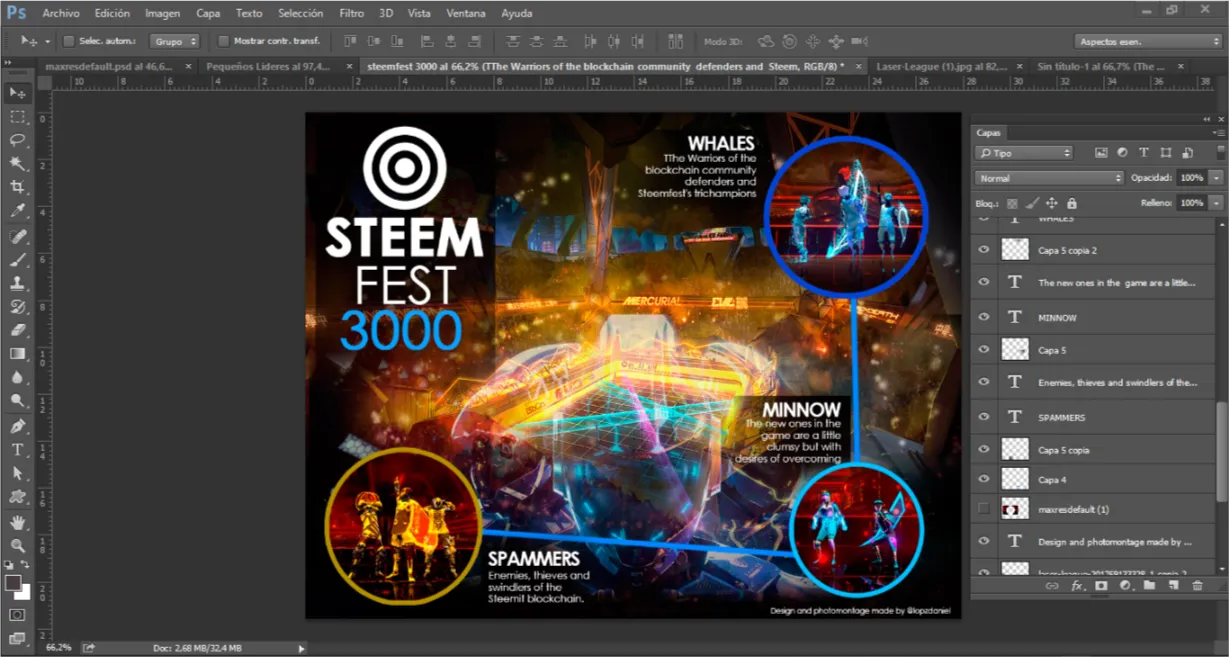Toggle lock all for the layer
The height and width of the screenshot is (657, 1229).
pos(1072,203)
